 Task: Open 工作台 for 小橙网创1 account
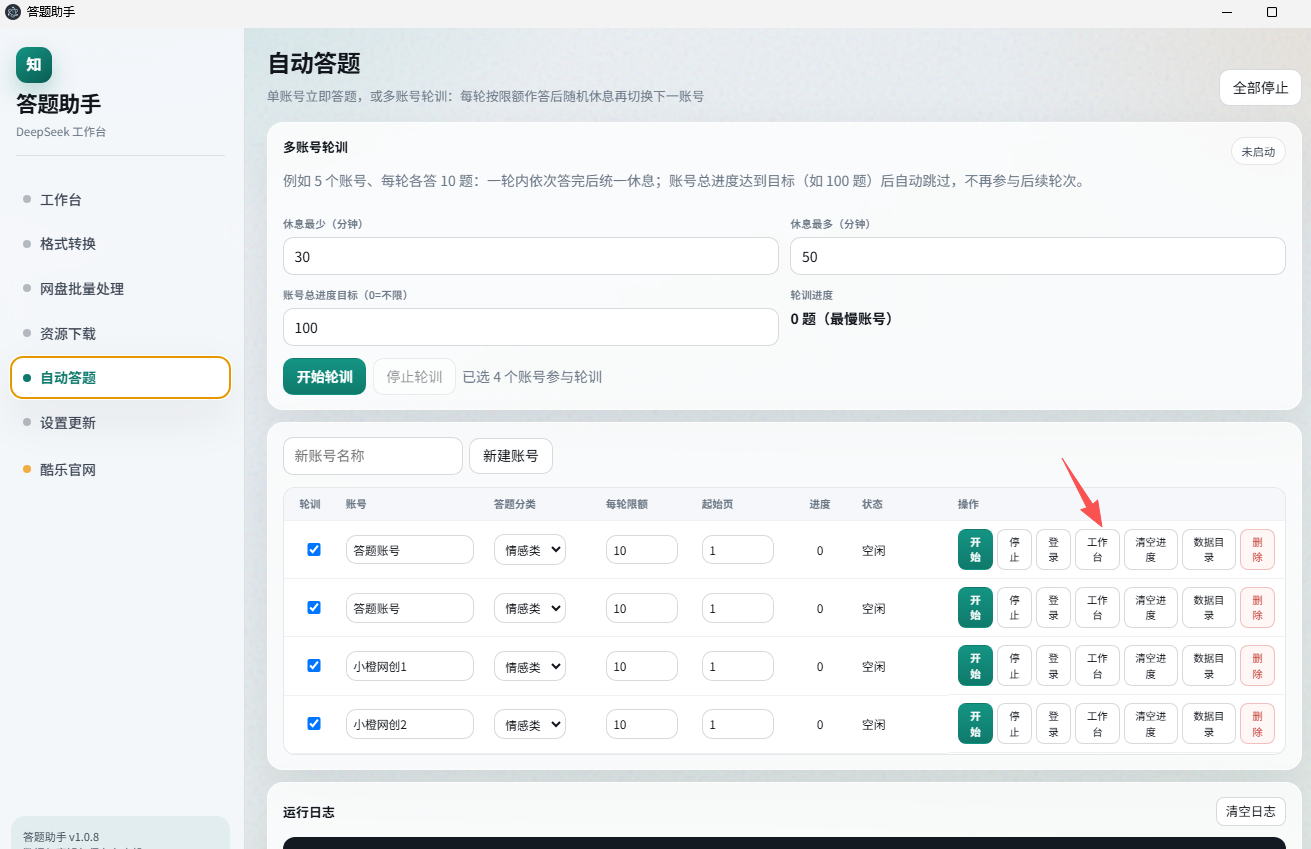tap(1097, 666)
